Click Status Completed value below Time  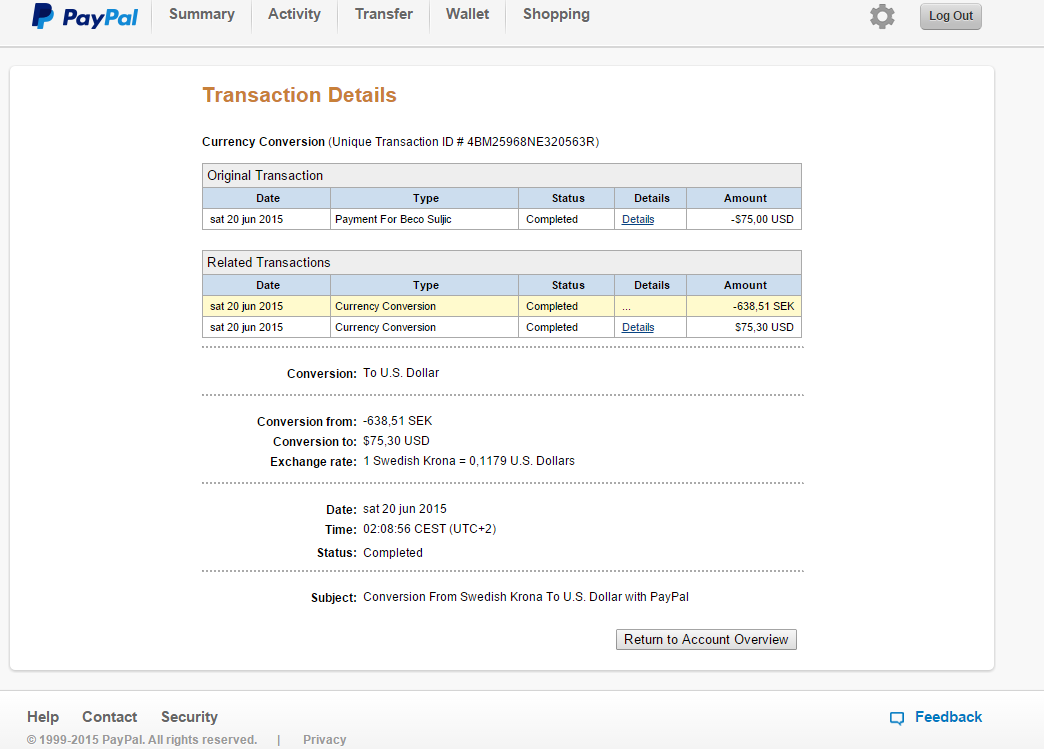click(x=393, y=553)
